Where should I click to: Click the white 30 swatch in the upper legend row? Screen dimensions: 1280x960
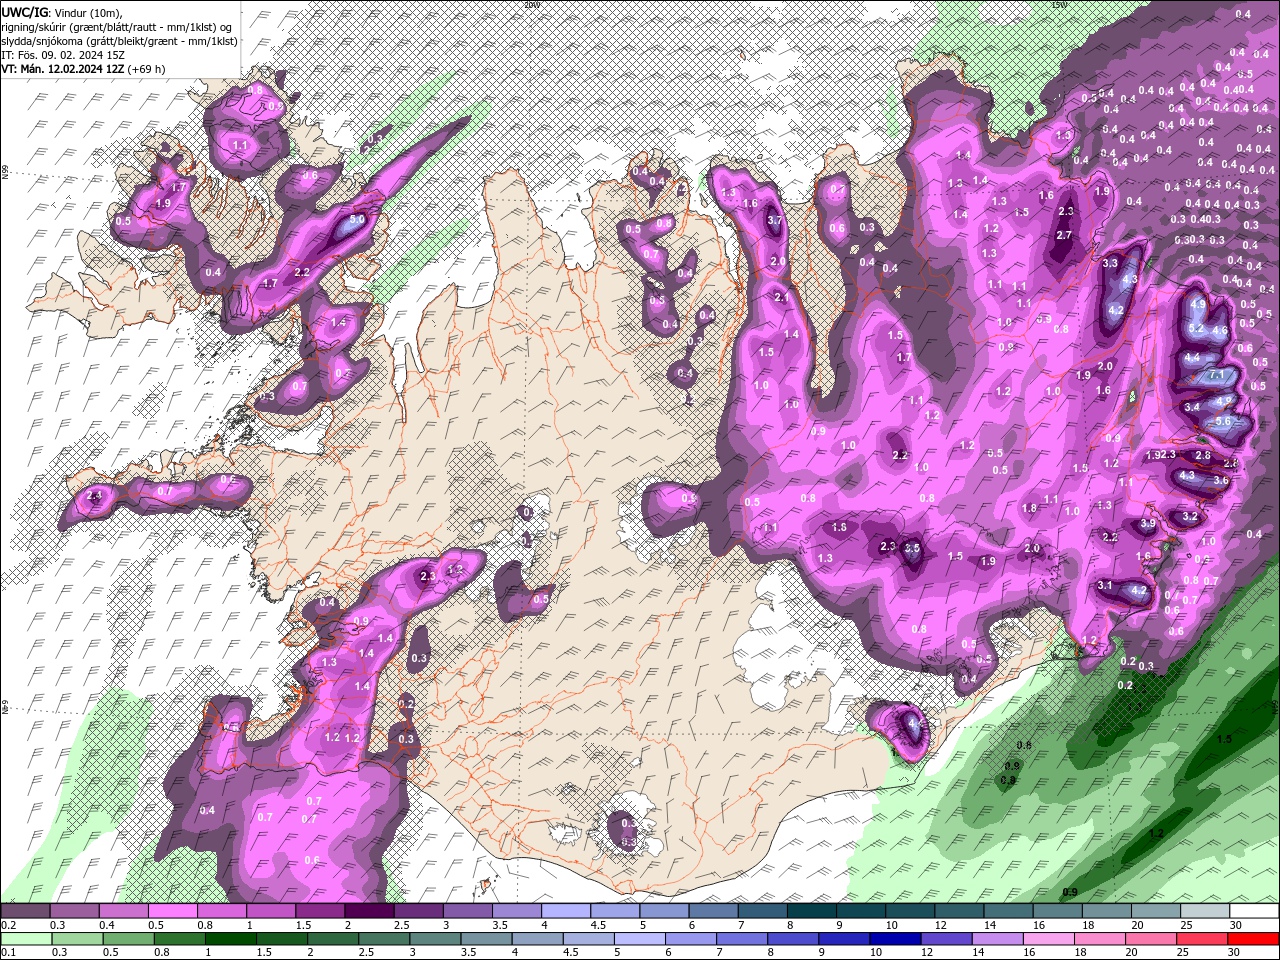coord(1253,911)
